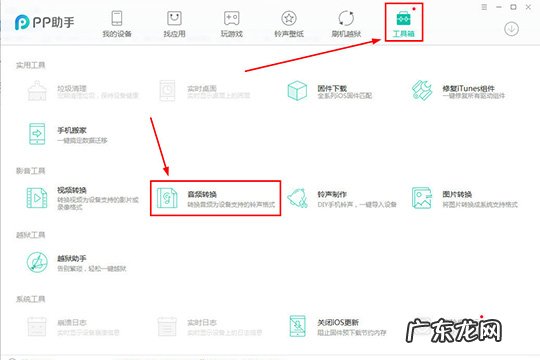Launch the 修复iTunes组件 repair tool
Image resolution: width=540 pixels, height=360 pixels.
pyautogui.click(x=458, y=91)
